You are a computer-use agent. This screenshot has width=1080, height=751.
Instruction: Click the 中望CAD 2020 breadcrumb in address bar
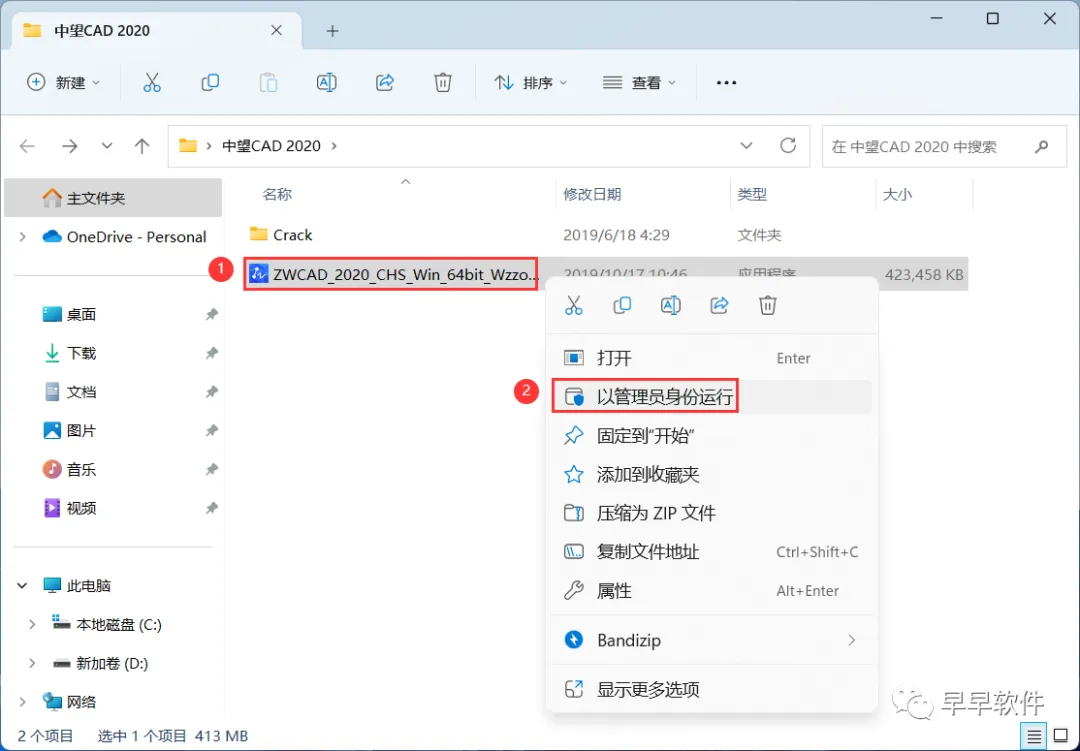[x=271, y=146]
